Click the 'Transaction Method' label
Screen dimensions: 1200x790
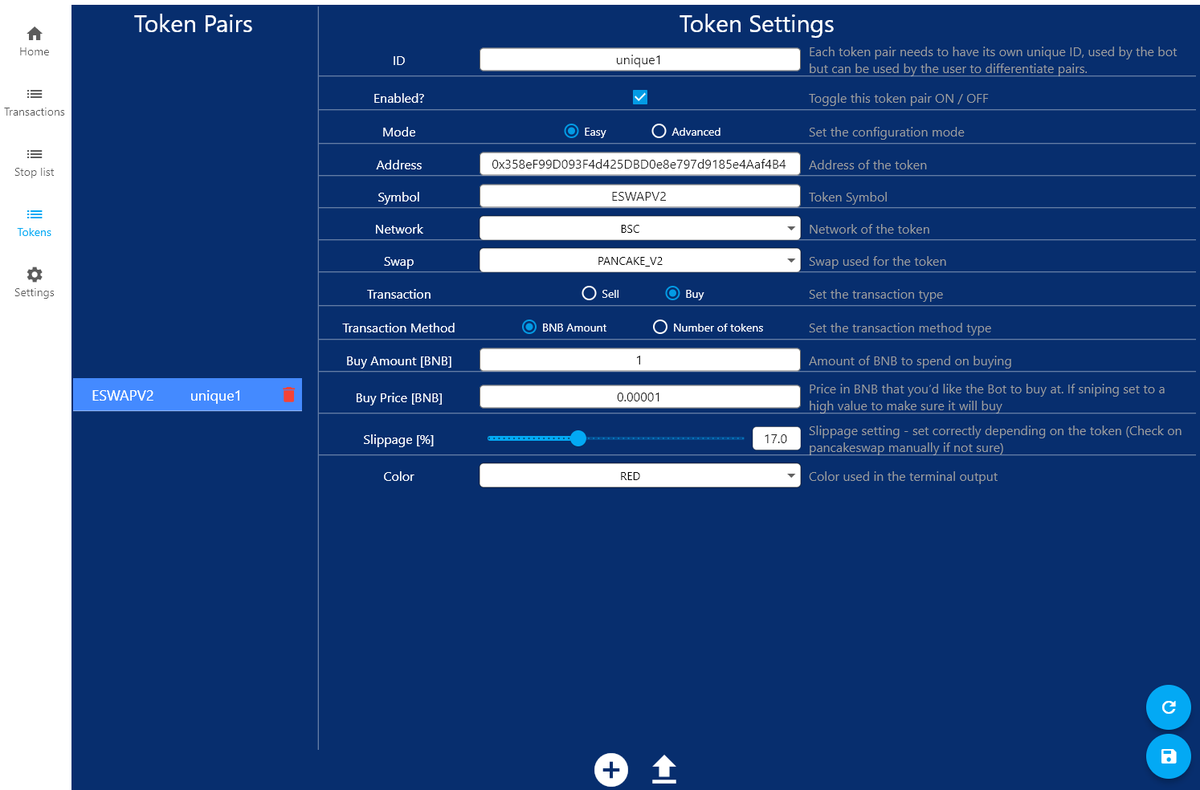pyautogui.click(x=399, y=328)
